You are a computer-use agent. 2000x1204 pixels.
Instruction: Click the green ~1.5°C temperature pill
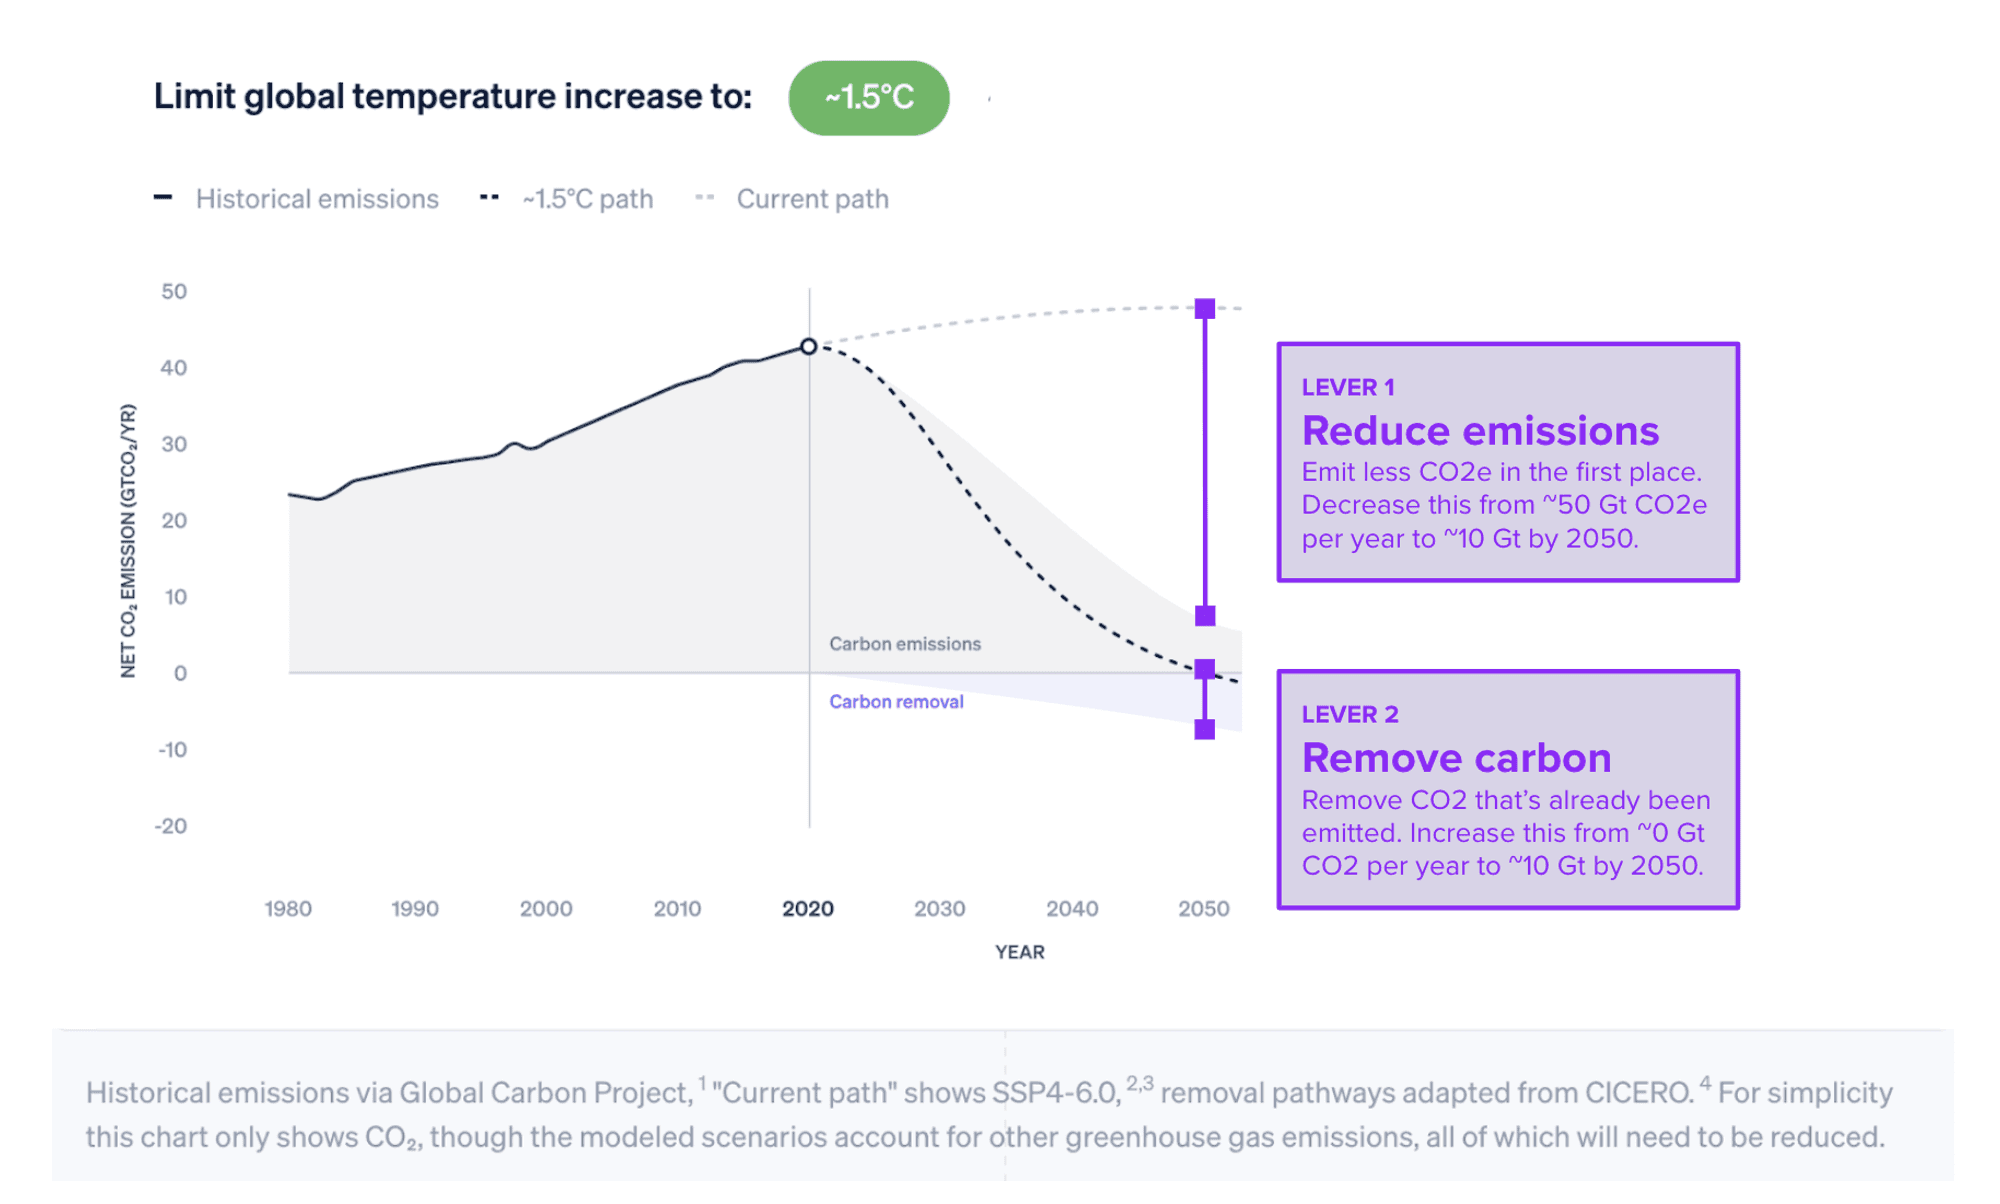click(868, 98)
